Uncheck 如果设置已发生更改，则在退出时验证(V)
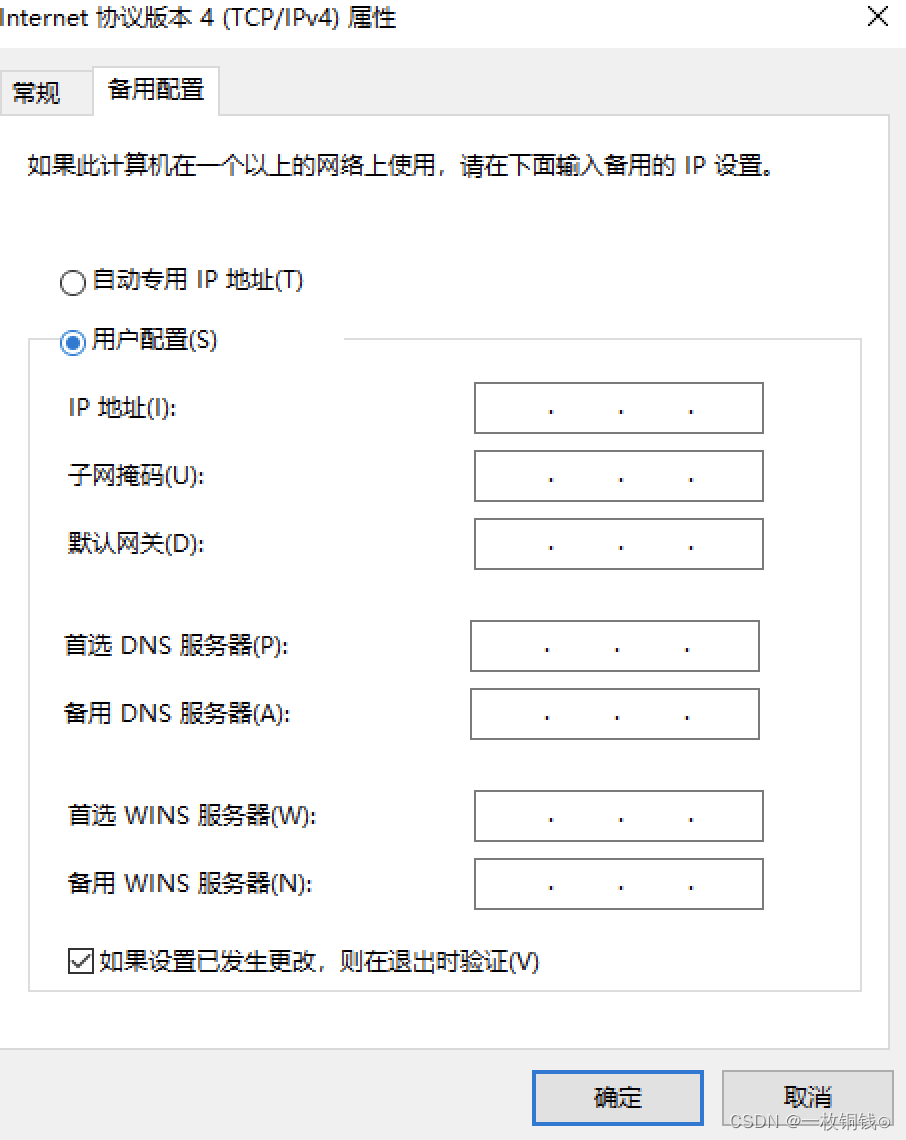This screenshot has height=1140, width=906. tap(81, 963)
